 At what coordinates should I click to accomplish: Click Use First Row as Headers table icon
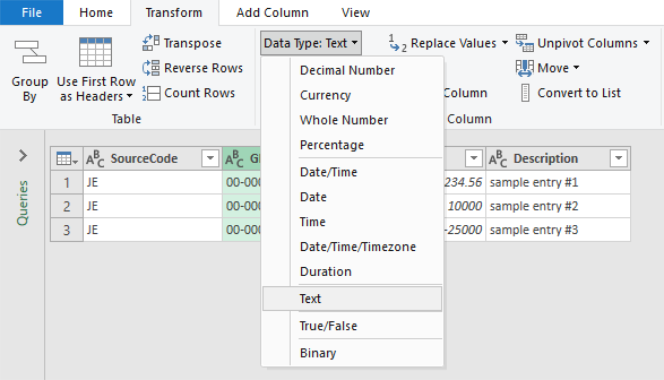tap(96, 52)
